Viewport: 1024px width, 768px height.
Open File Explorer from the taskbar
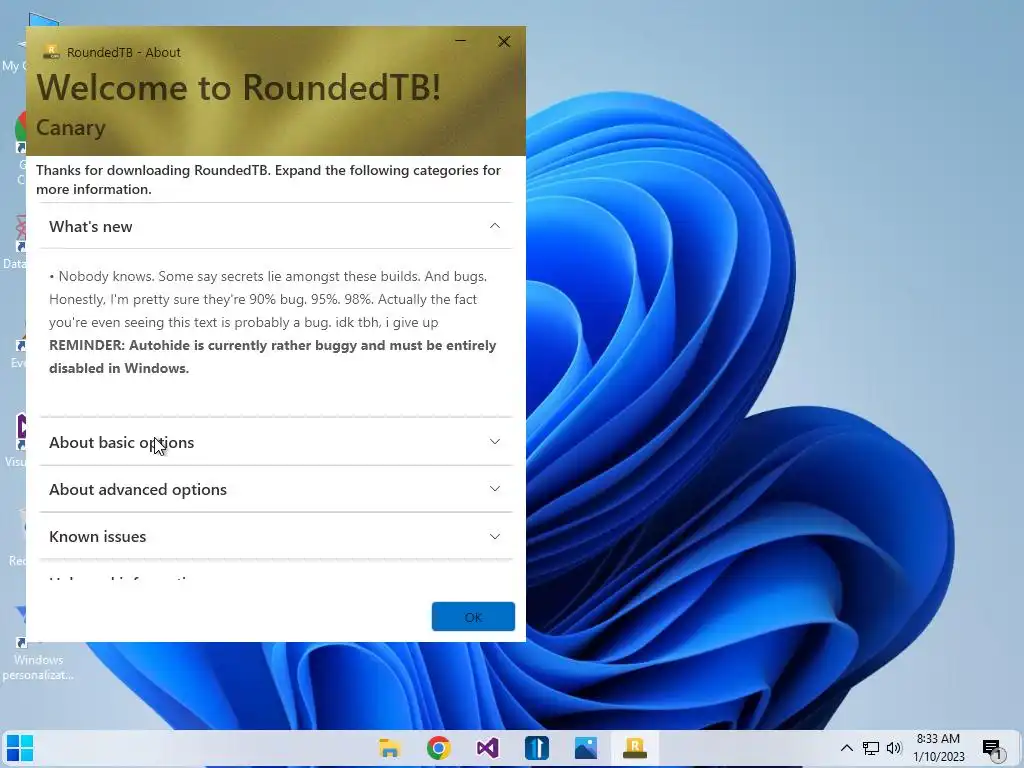(x=389, y=748)
